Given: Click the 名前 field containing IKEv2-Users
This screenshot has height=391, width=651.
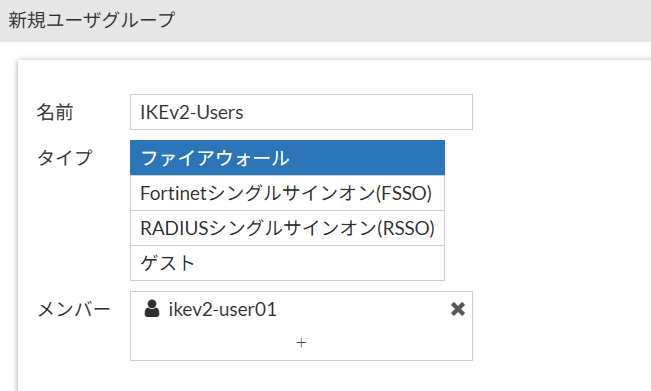Looking at the screenshot, I should [301, 112].
